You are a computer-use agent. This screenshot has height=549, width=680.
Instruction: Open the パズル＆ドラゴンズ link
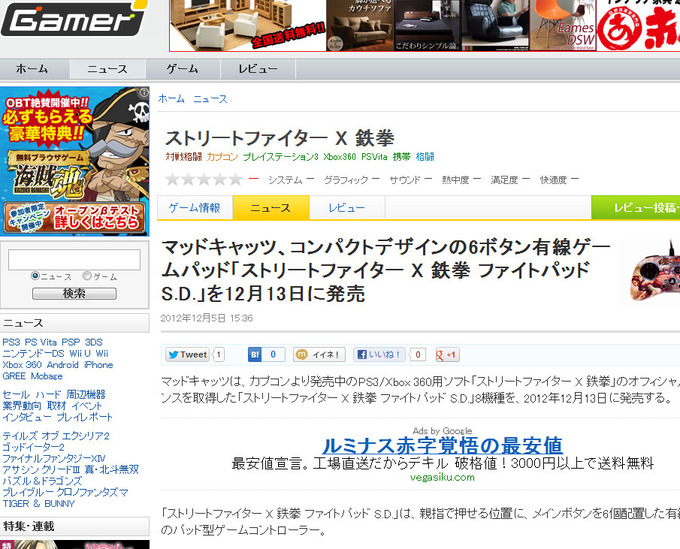click(42, 481)
